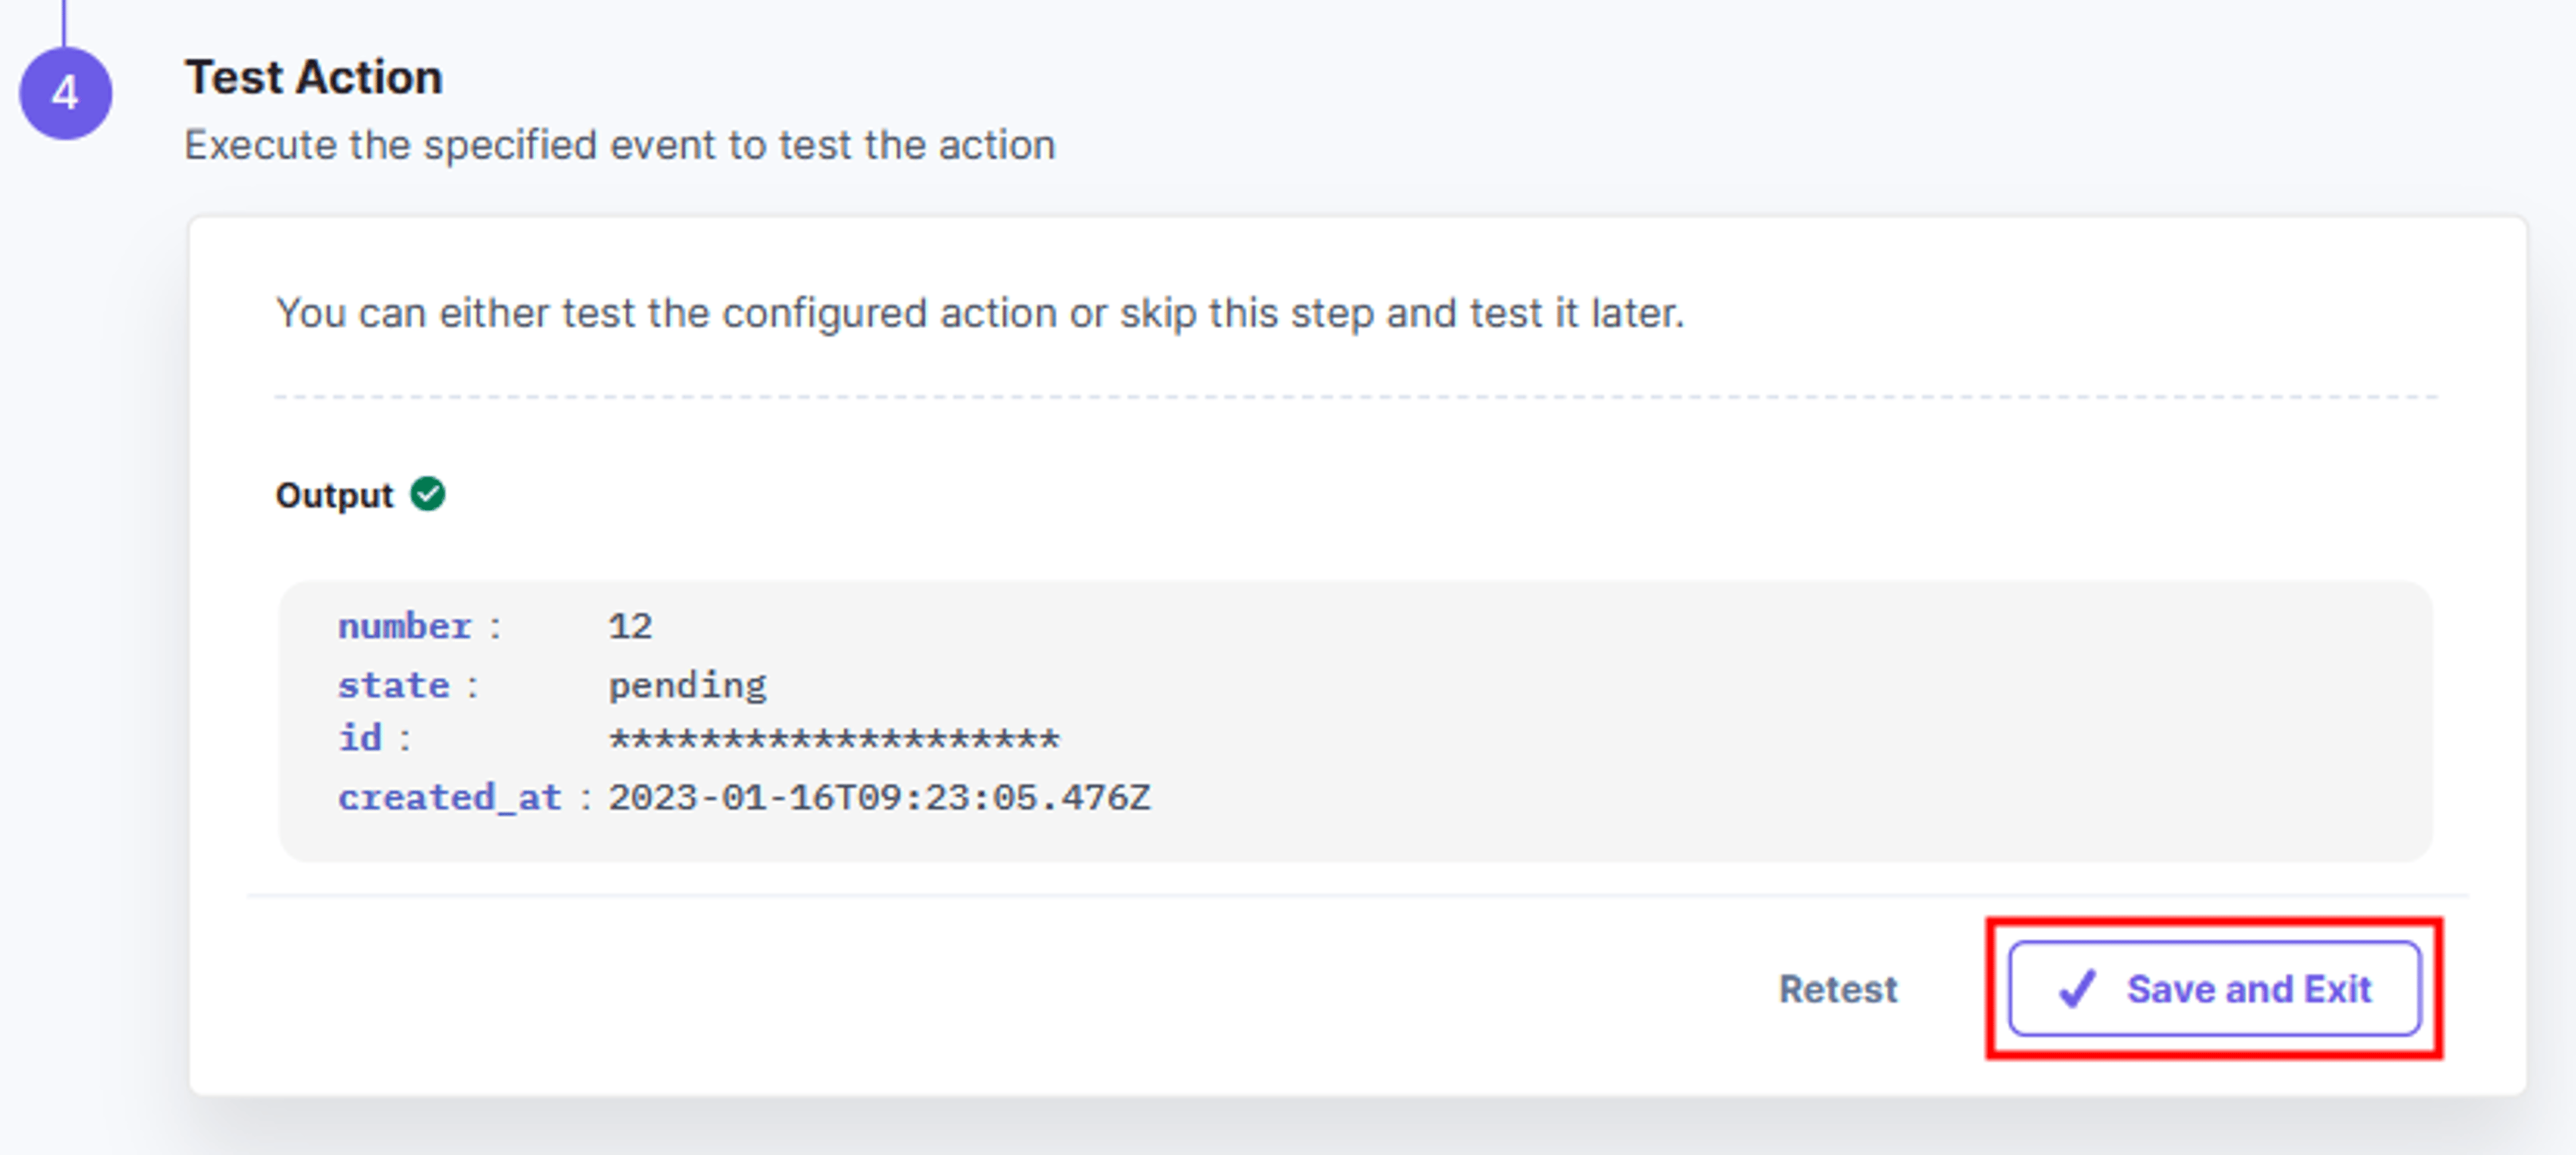Screen dimensions: 2576x1155
Task: Select the created_at key
Action: click(450, 798)
